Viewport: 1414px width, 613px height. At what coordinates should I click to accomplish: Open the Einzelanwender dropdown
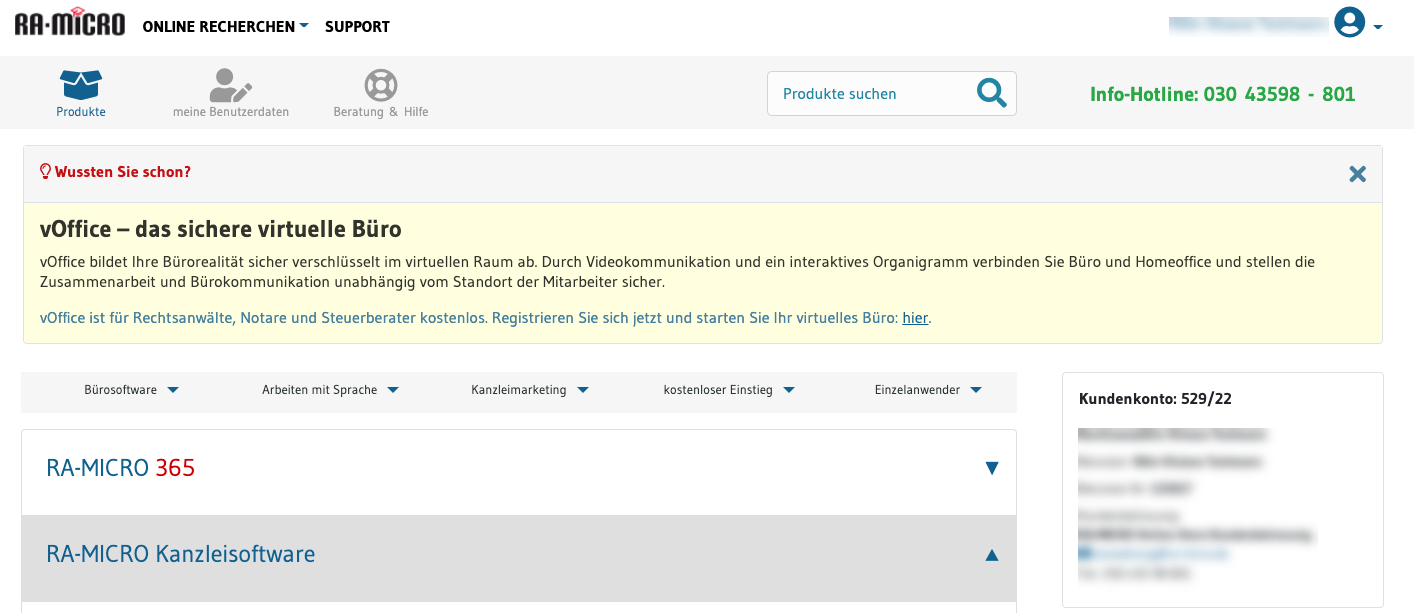(928, 390)
